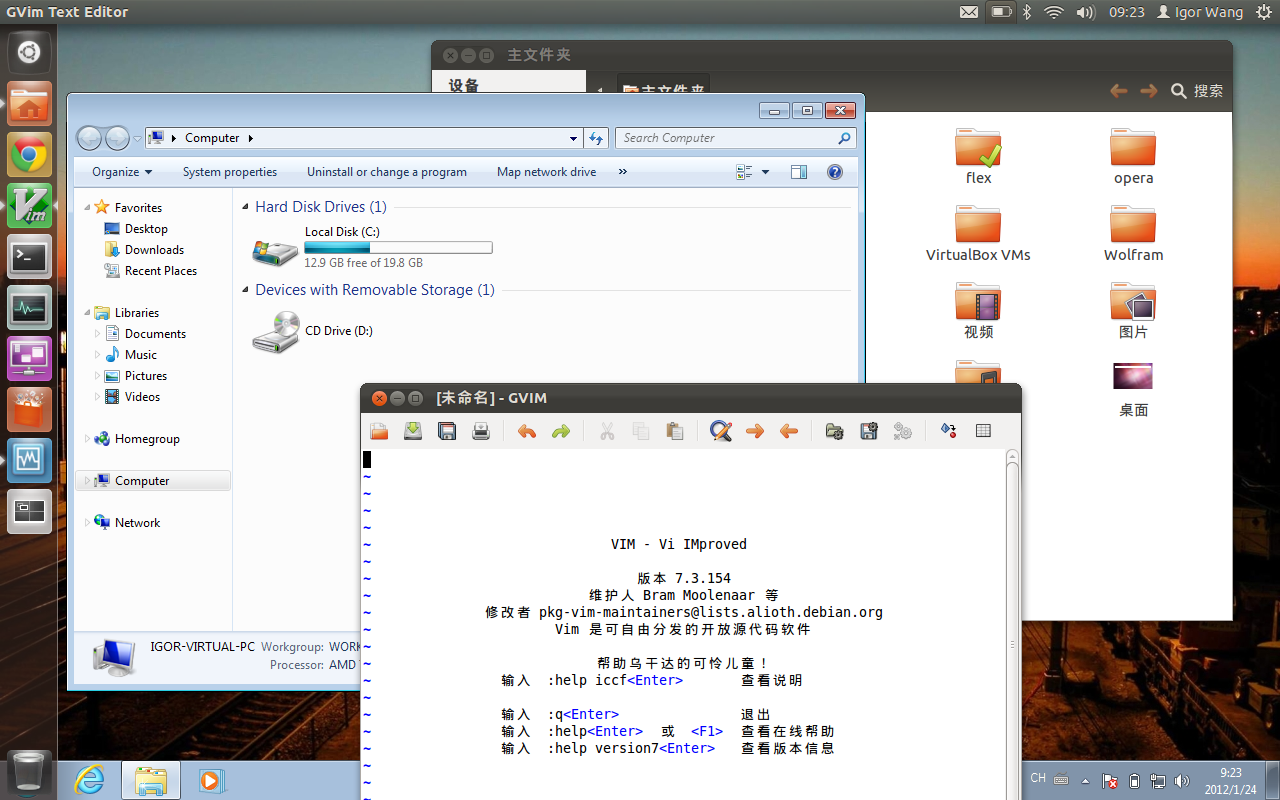Open Find and Replace in GVim toolbar

click(721, 431)
